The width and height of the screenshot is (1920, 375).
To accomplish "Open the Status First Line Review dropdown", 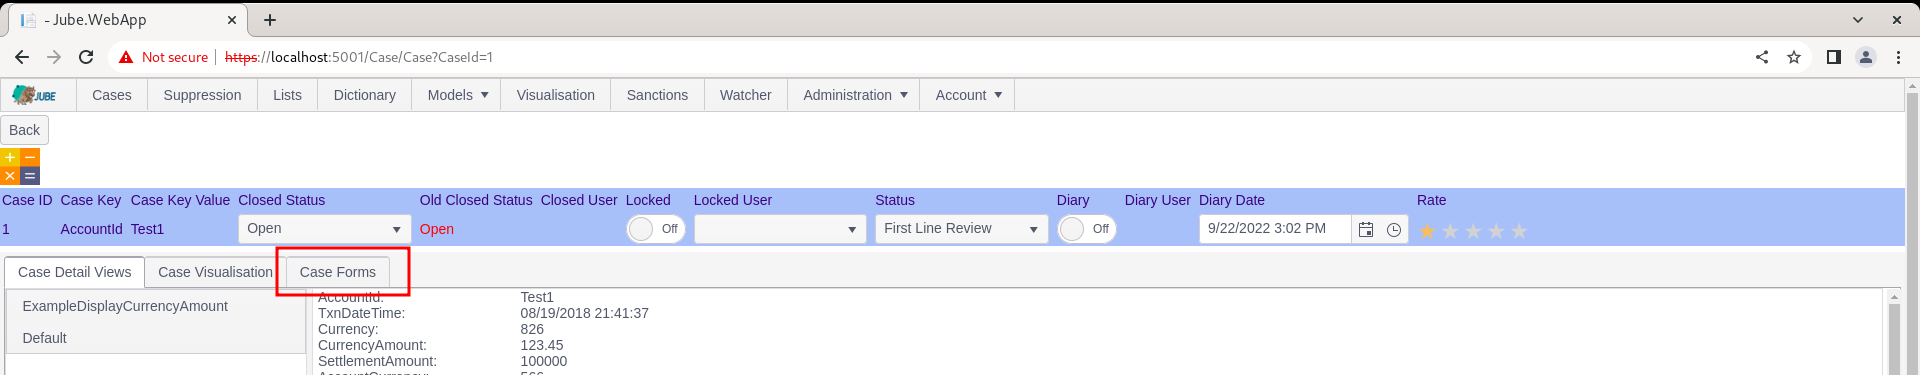I will coord(961,229).
